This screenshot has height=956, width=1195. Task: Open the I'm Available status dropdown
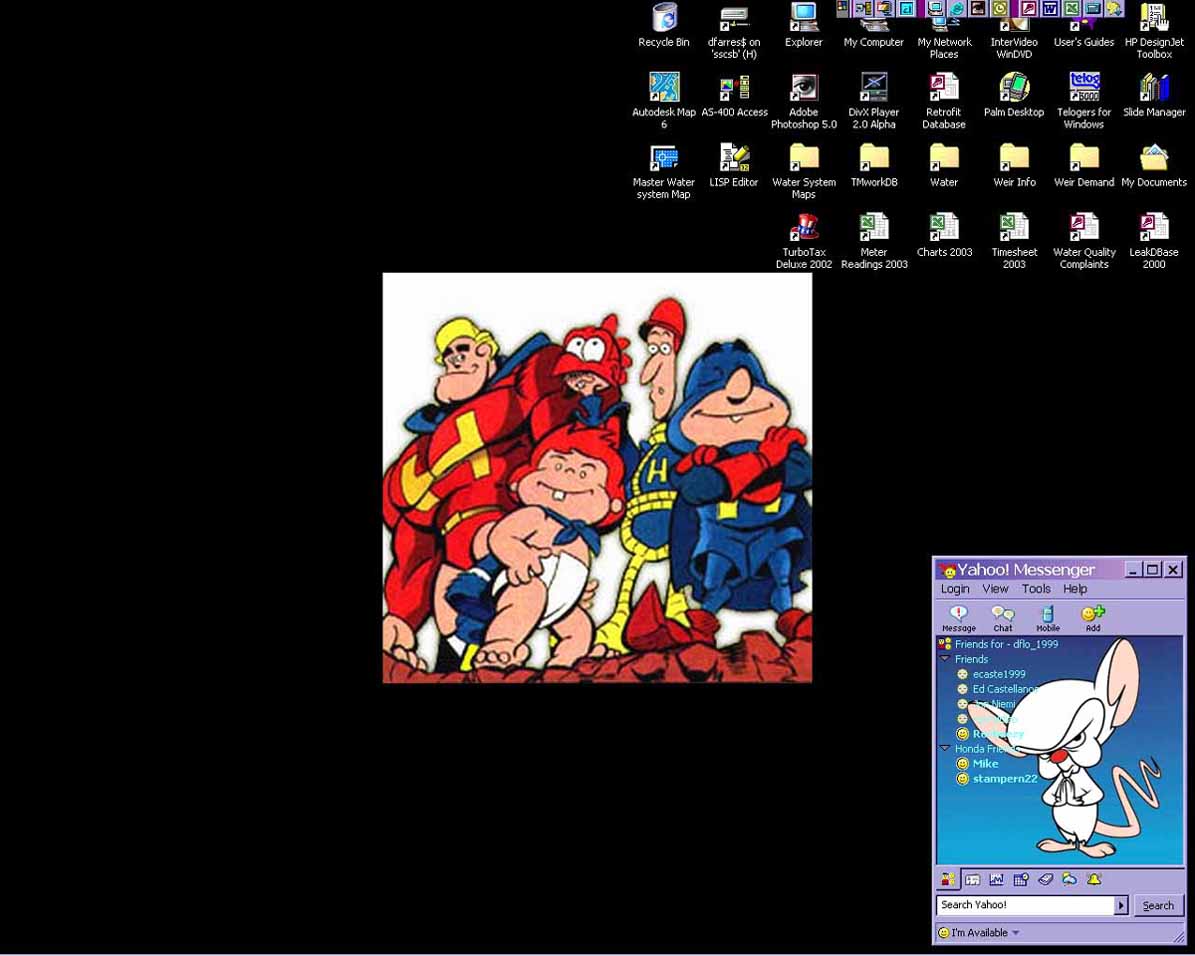(1015, 933)
